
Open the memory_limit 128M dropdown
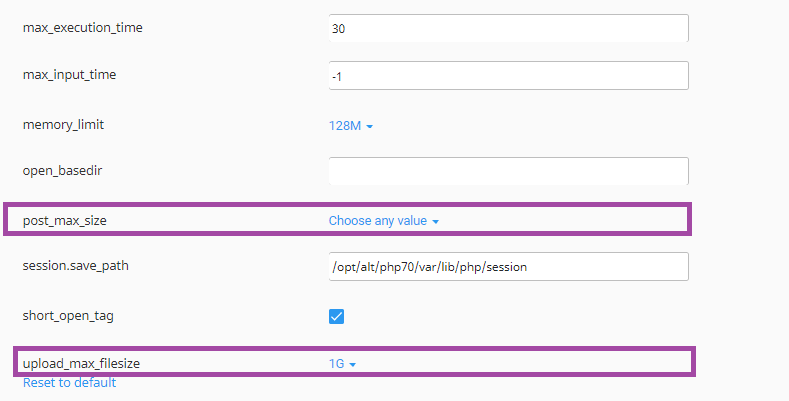click(x=350, y=126)
